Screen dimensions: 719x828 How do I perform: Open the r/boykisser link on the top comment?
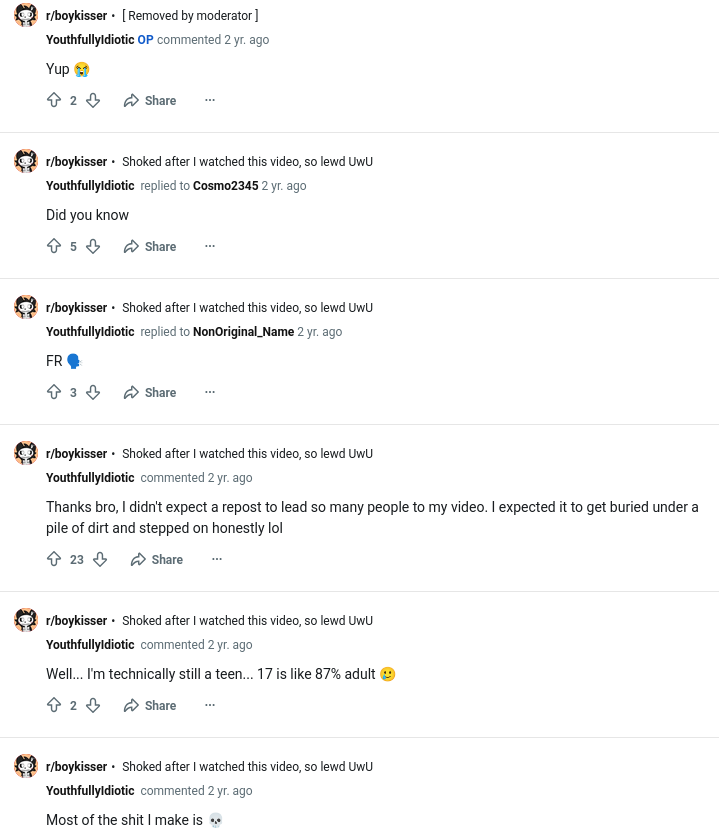tap(76, 16)
